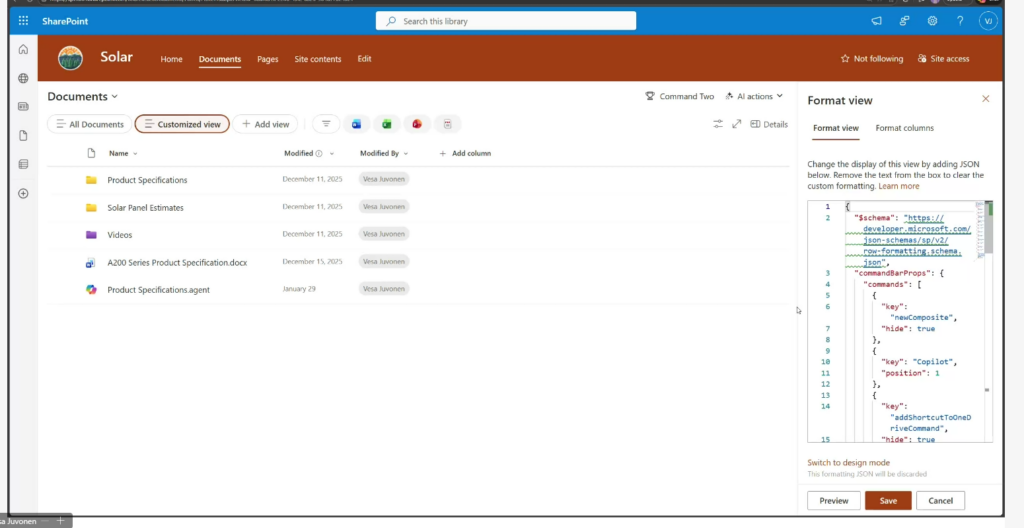Open the Create plus icon in left rail
This screenshot has width=1024, height=528.
tap(23, 193)
